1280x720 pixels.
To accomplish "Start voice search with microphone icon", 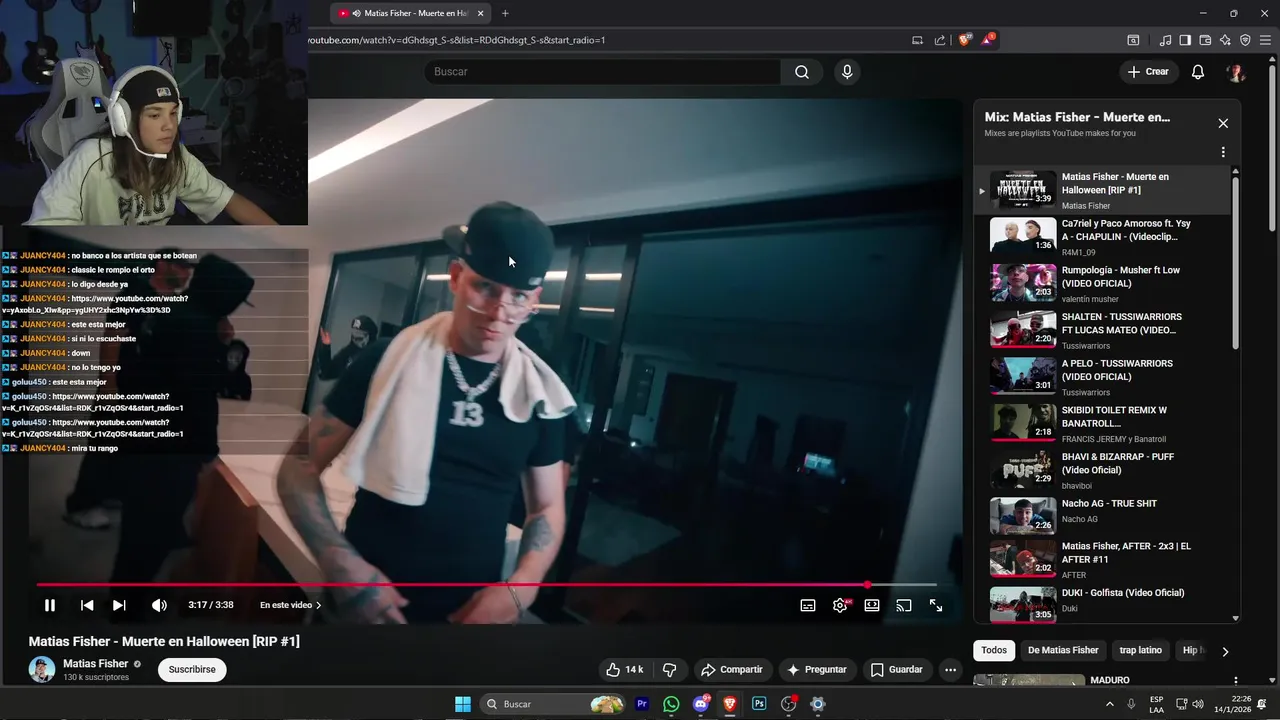I will [x=847, y=72].
